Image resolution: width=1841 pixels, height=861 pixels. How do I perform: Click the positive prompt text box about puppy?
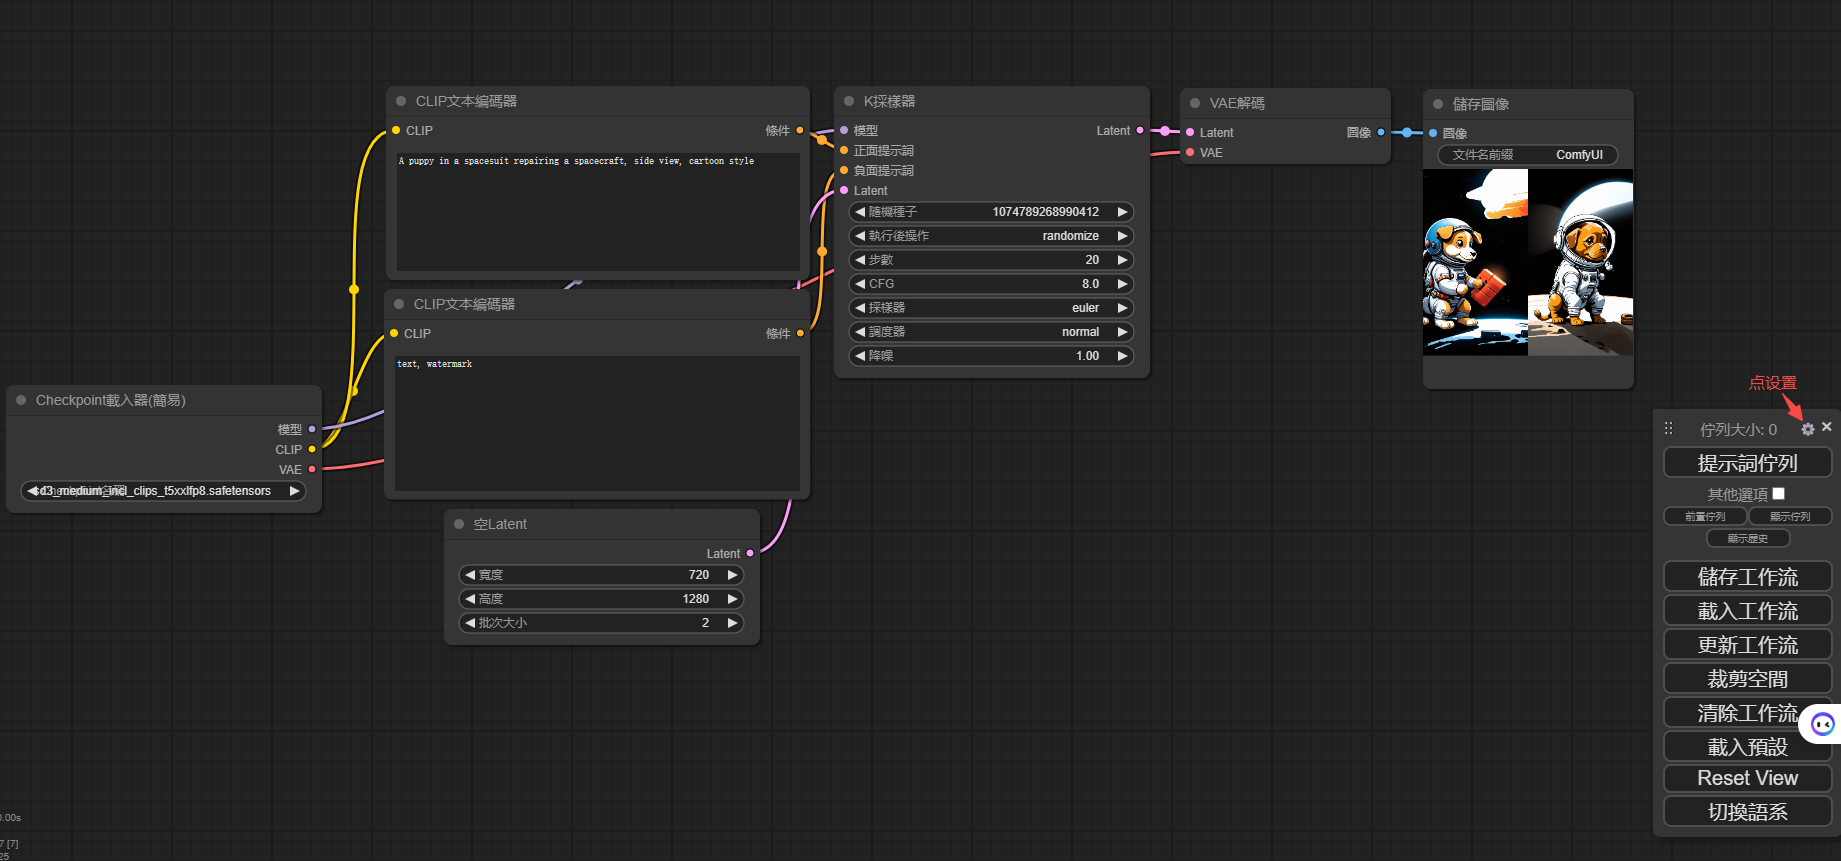(x=598, y=210)
